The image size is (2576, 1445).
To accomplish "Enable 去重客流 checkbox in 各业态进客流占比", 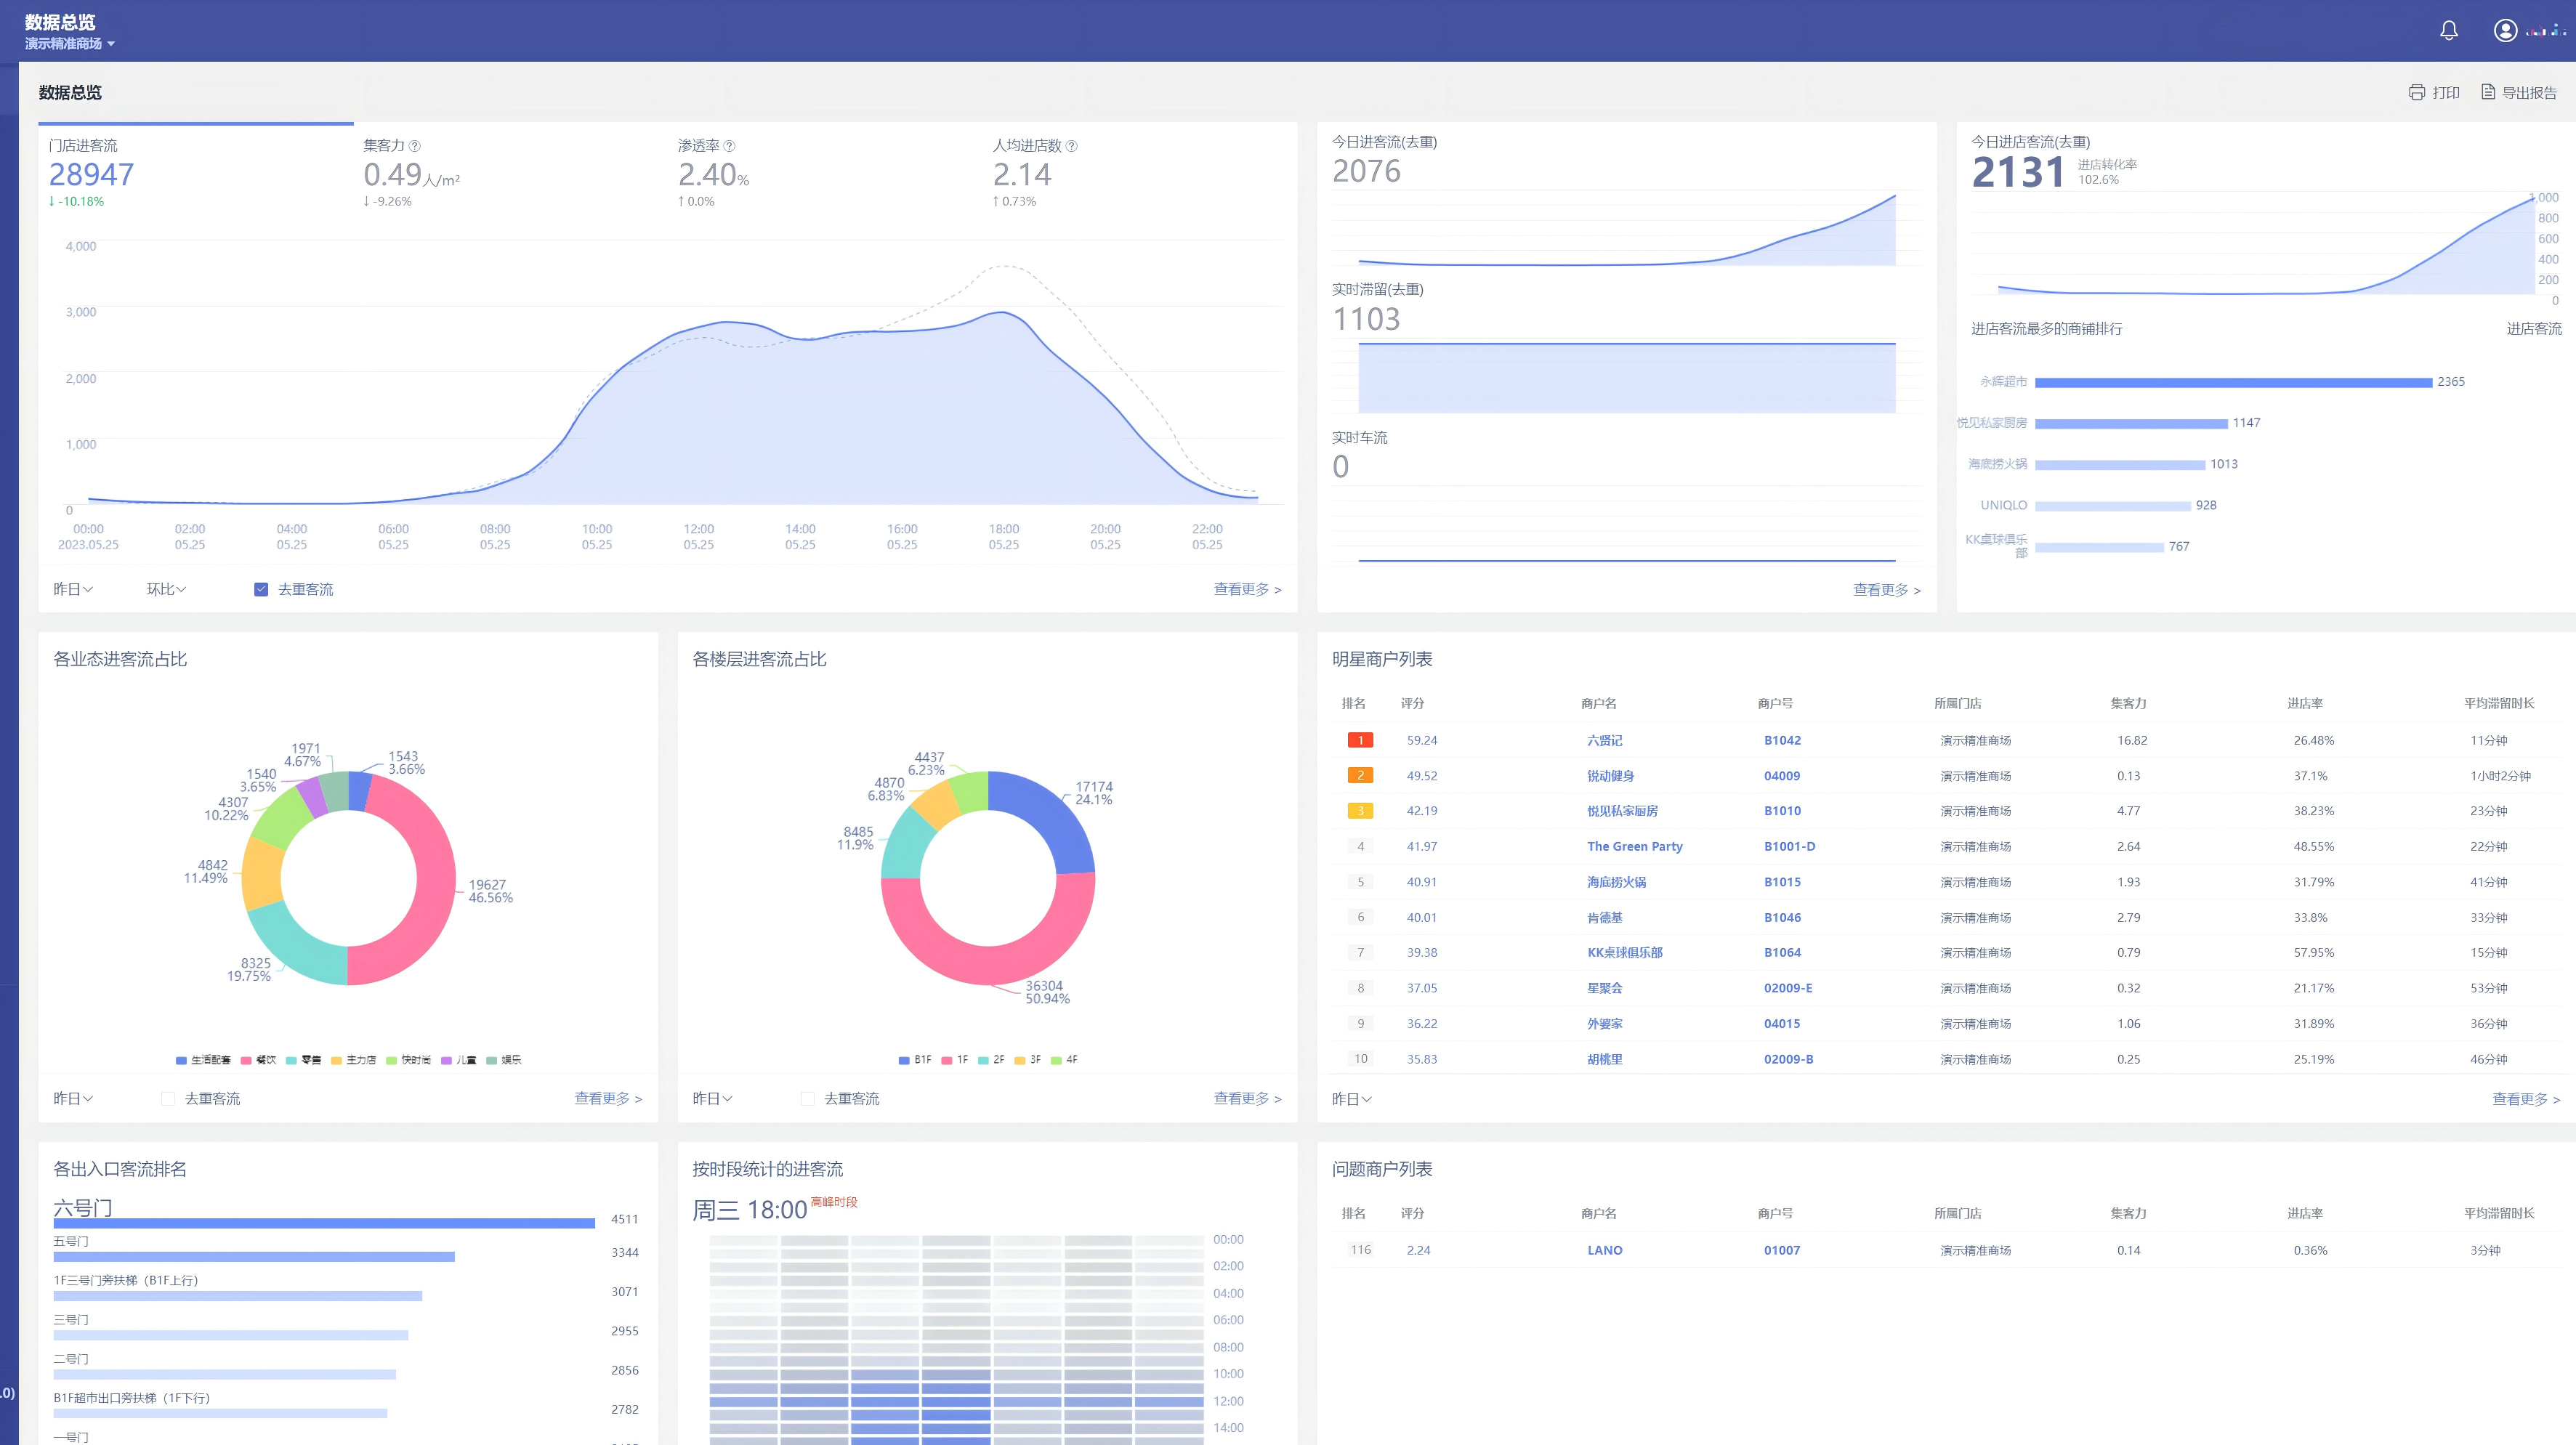I will point(168,1098).
